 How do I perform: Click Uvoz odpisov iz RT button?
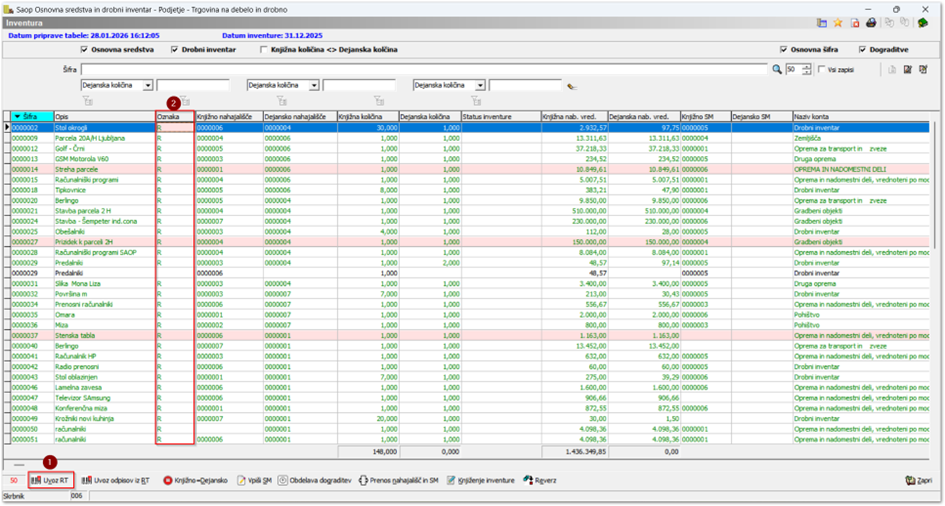point(116,481)
